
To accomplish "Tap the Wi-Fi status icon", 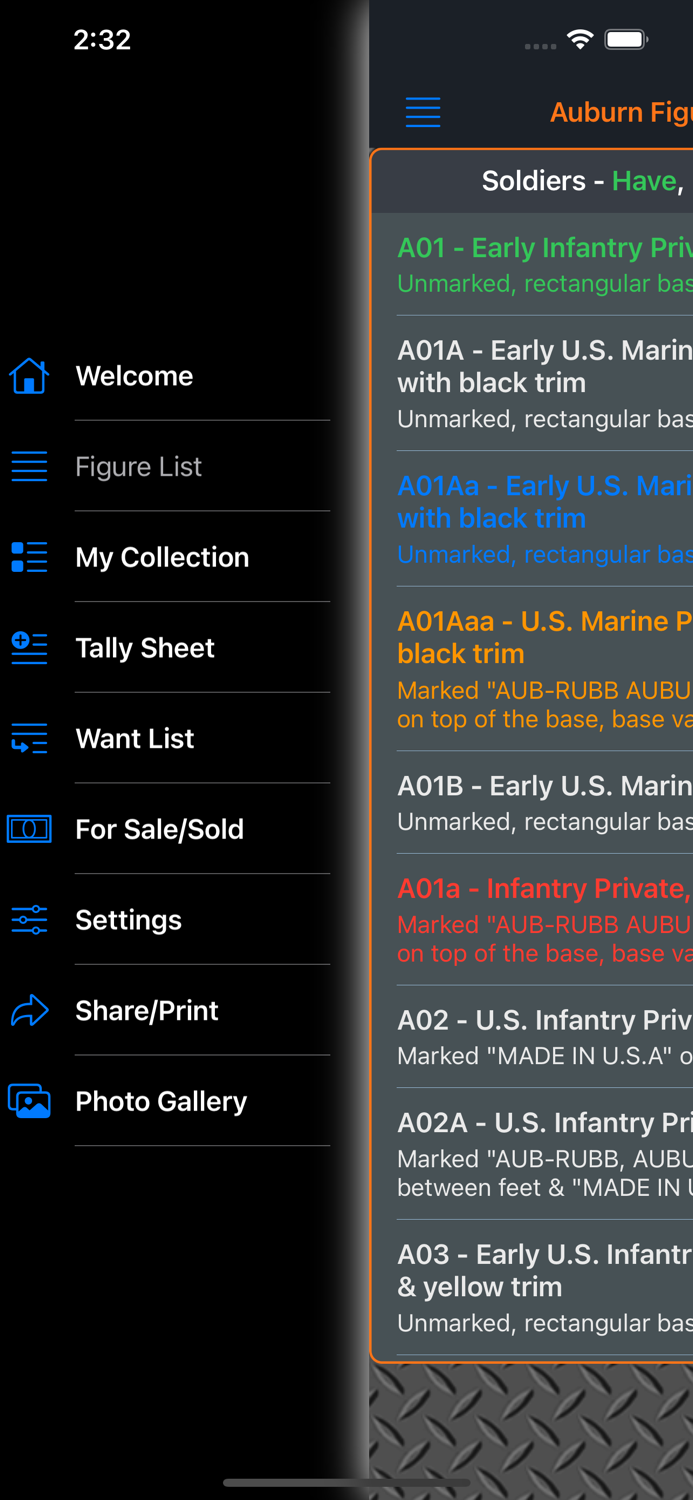I will tap(580, 40).
